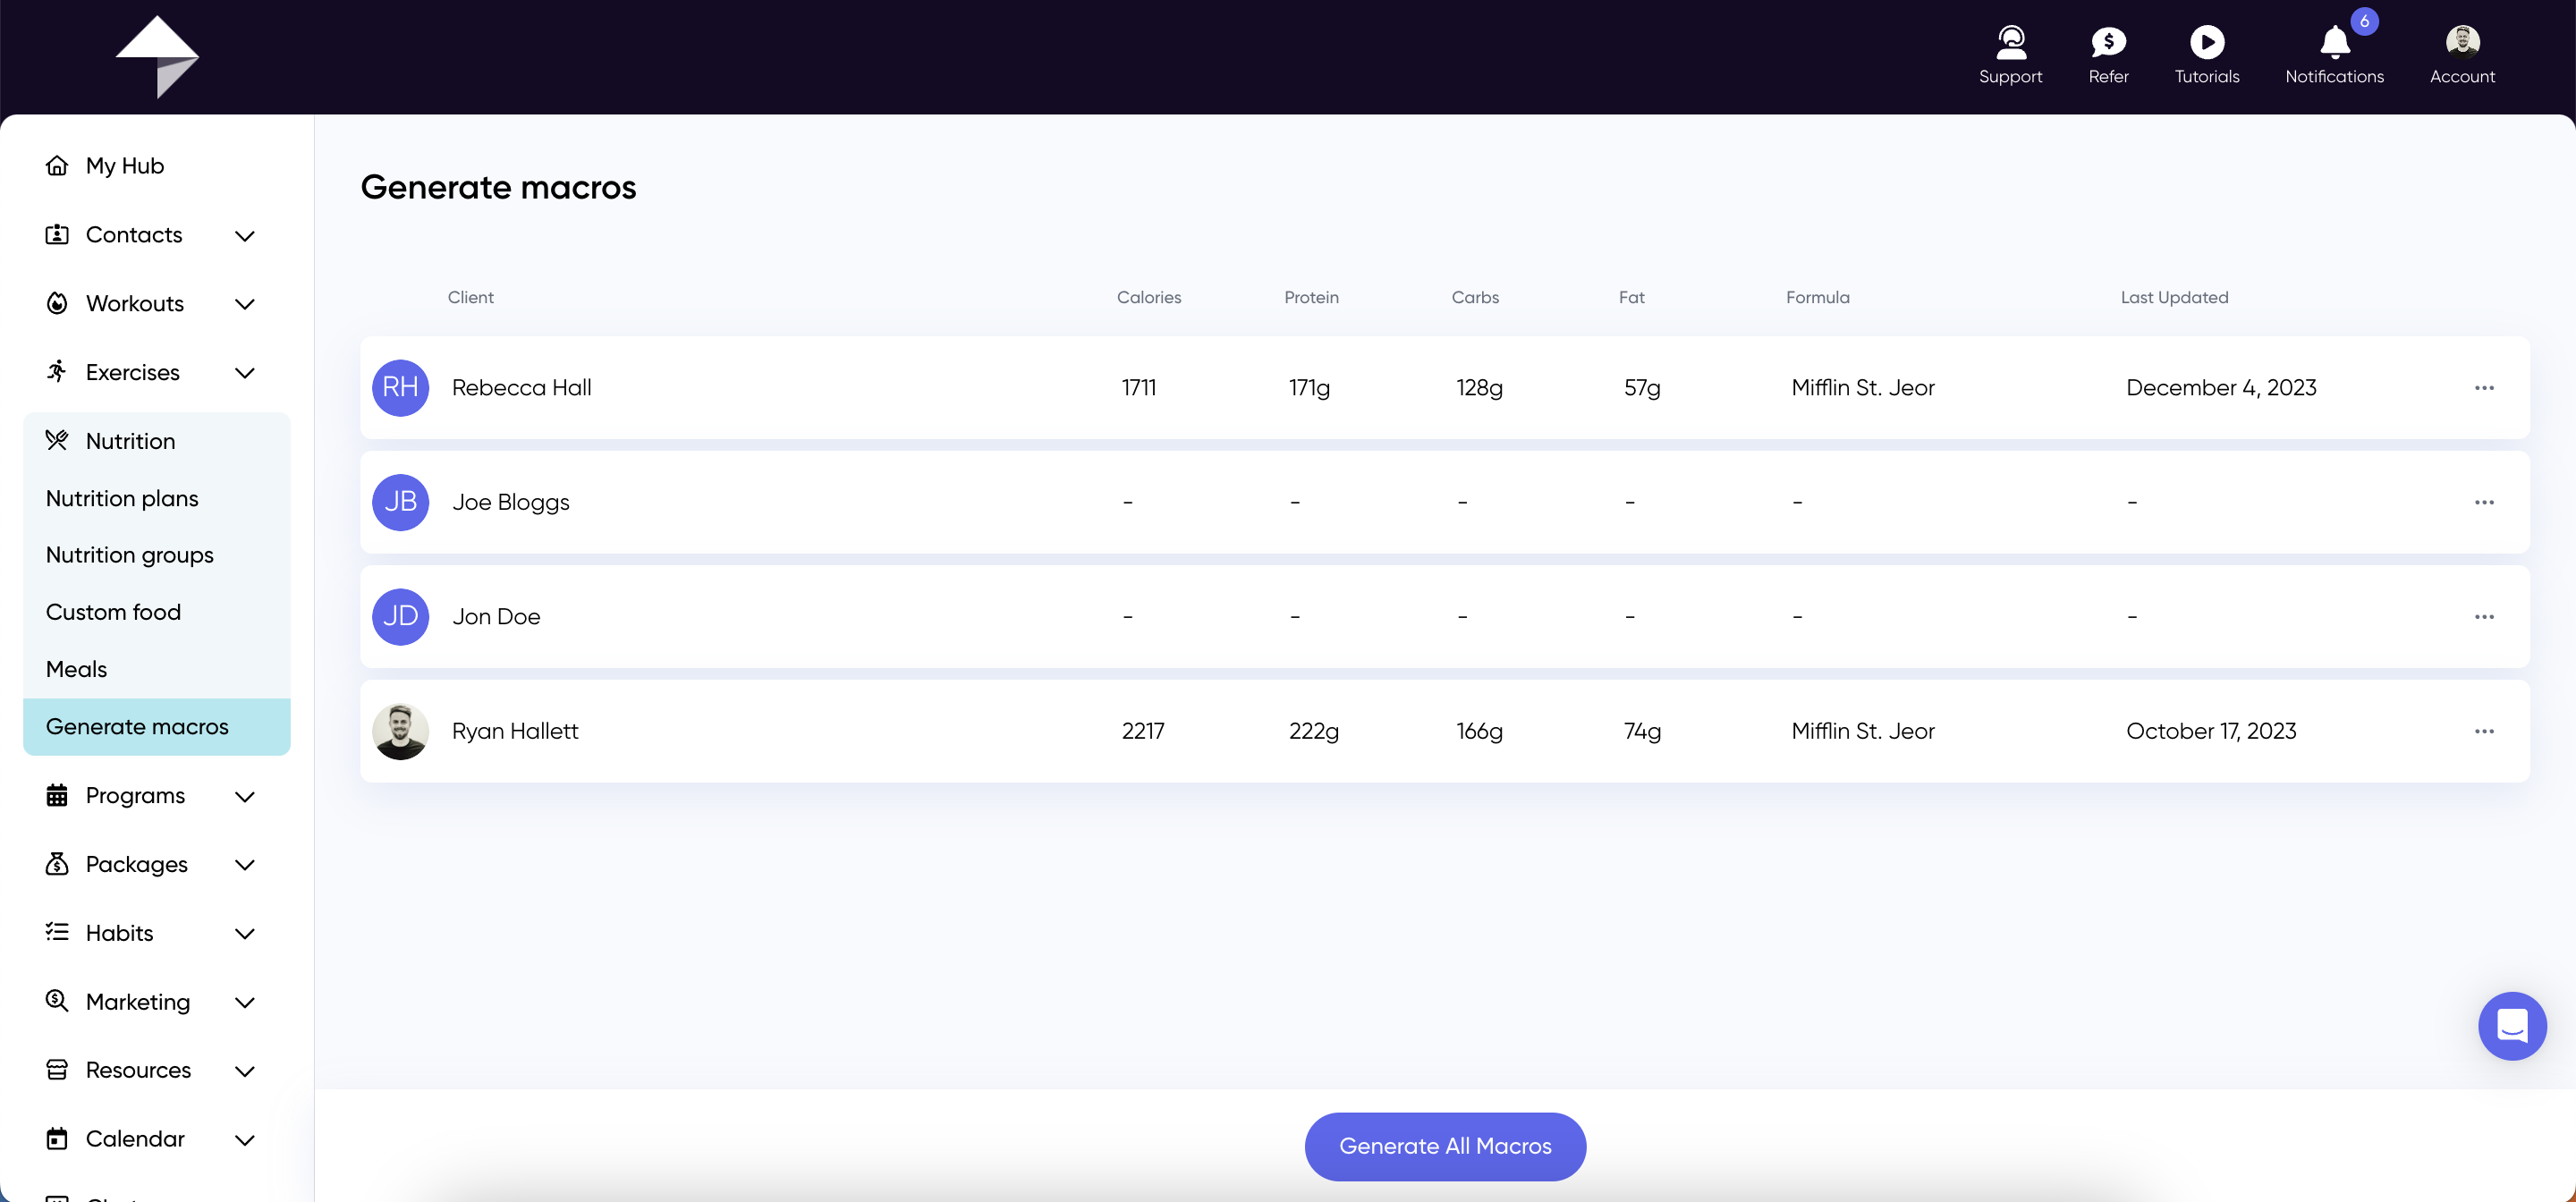Go to Nutrition plans in sidebar

pos(122,498)
